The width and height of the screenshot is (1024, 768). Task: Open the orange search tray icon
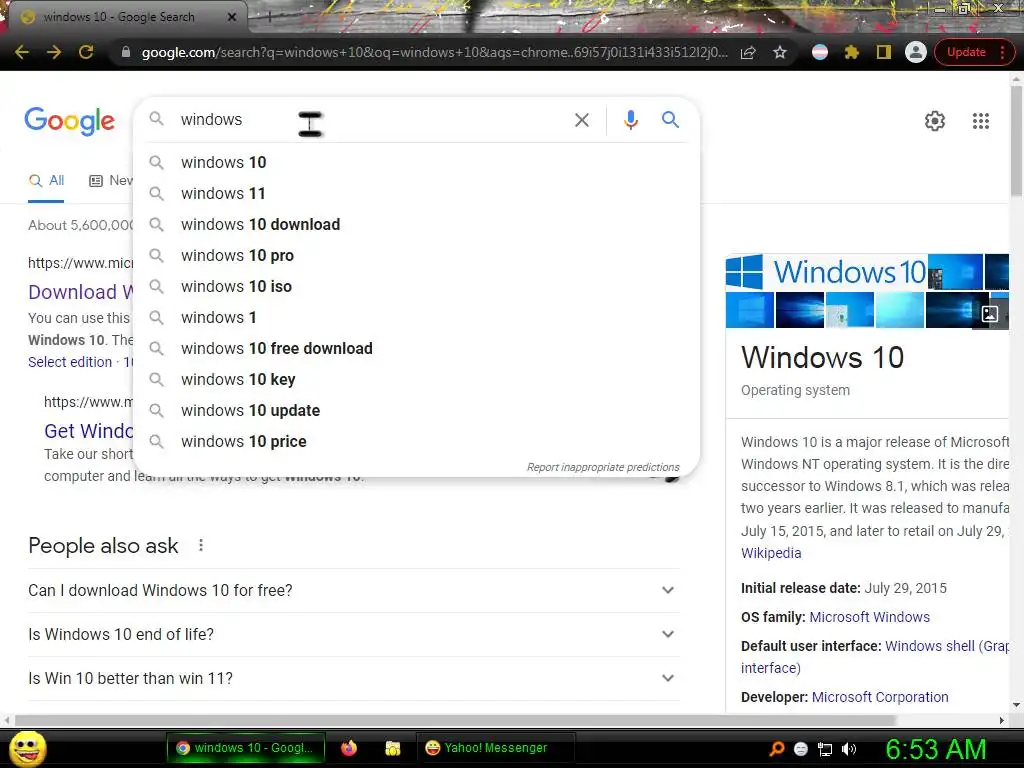coord(776,749)
